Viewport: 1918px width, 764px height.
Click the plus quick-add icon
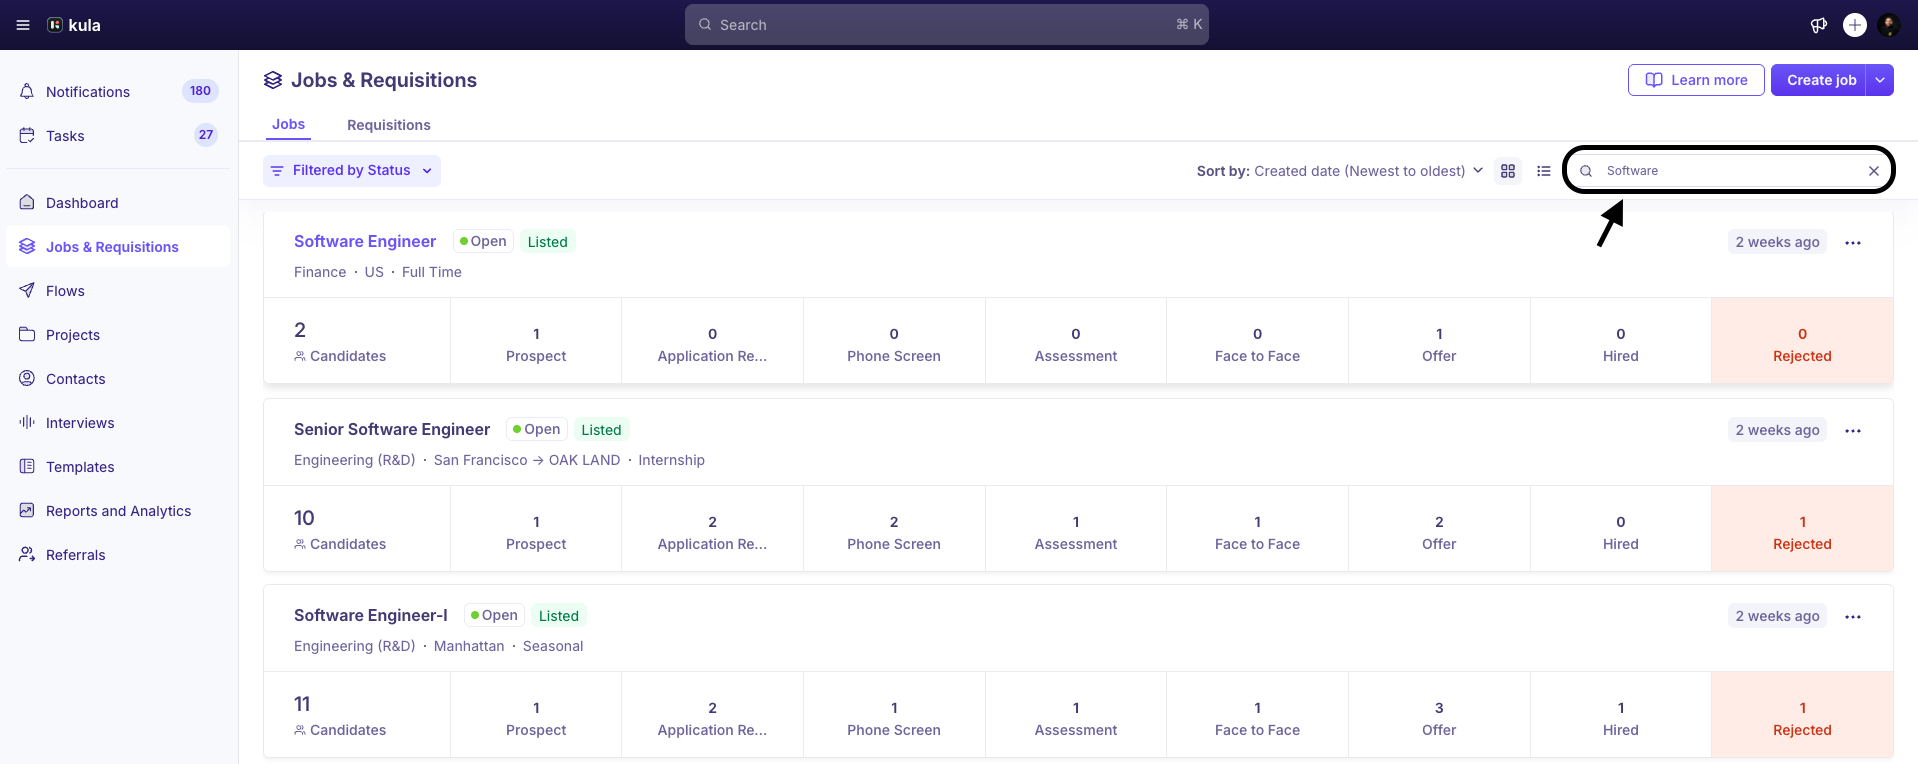(1855, 25)
